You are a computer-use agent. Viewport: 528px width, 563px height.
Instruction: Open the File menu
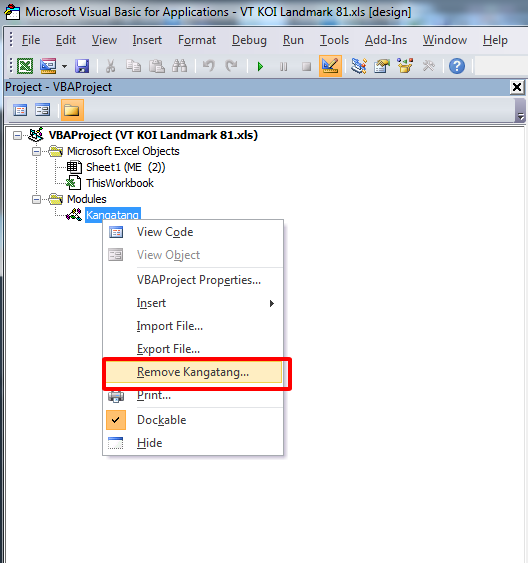click(x=31, y=40)
